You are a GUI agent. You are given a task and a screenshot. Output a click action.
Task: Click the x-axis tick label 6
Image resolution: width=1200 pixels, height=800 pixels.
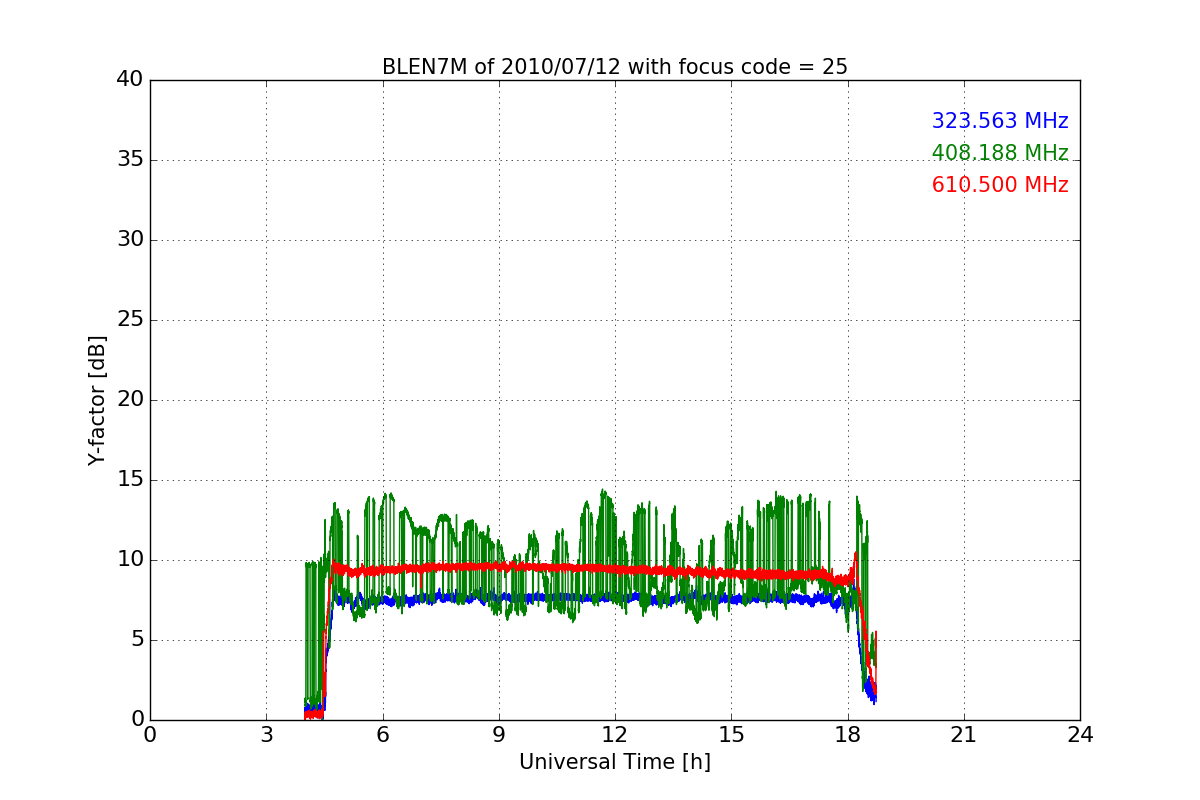tap(382, 735)
